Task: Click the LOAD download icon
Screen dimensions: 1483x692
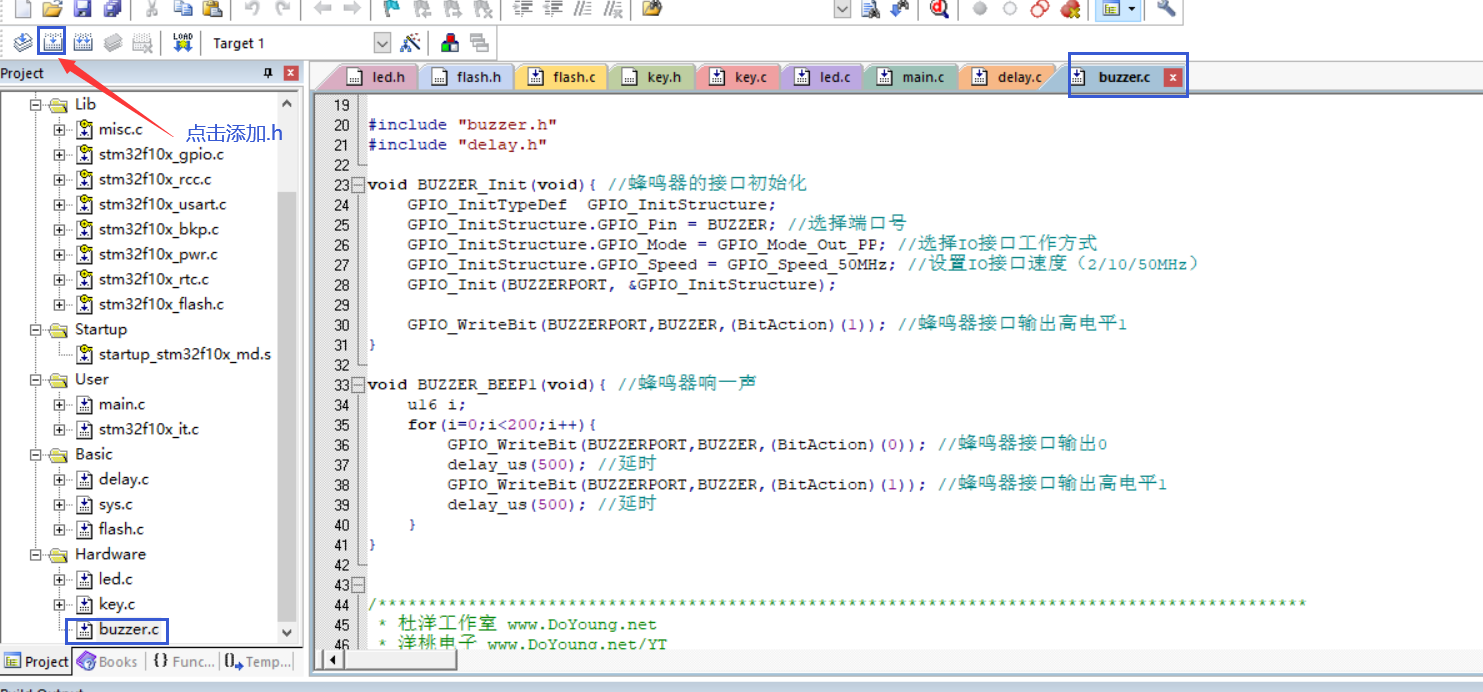Action: click(182, 42)
